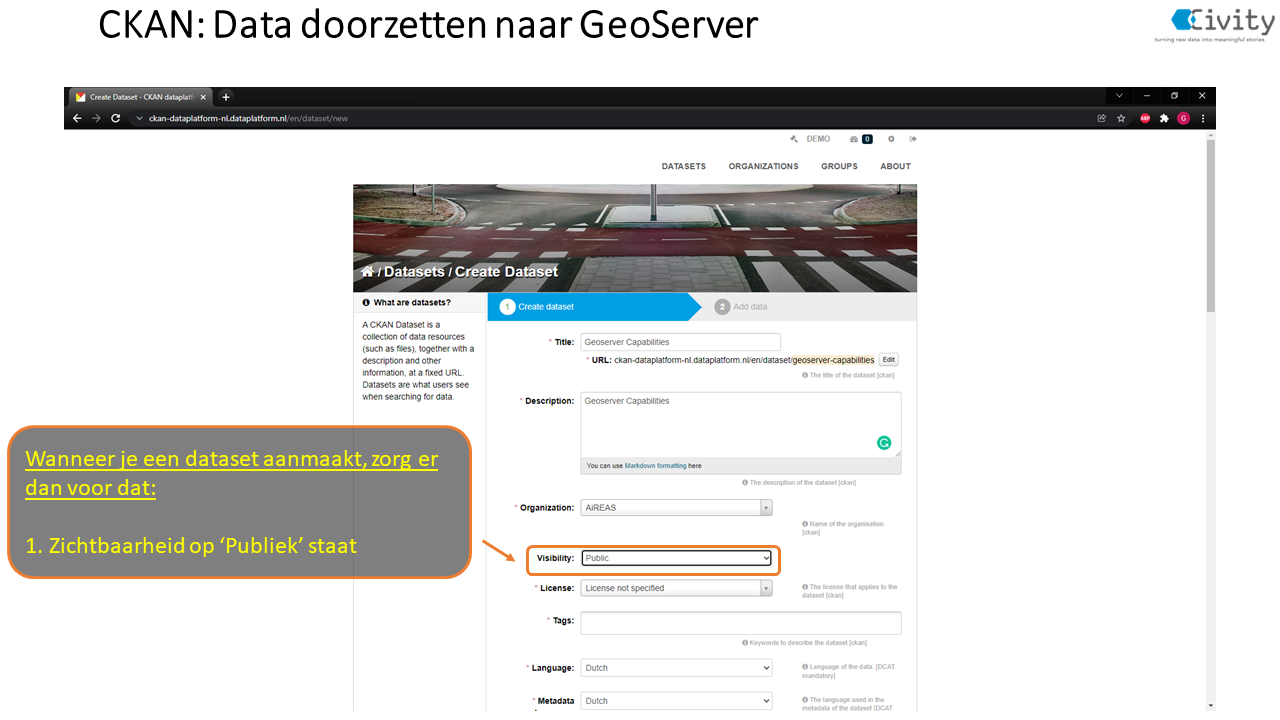Screen dimensions: 1280x720
Task: Click the Grammarly icon in Description
Action: tap(884, 443)
